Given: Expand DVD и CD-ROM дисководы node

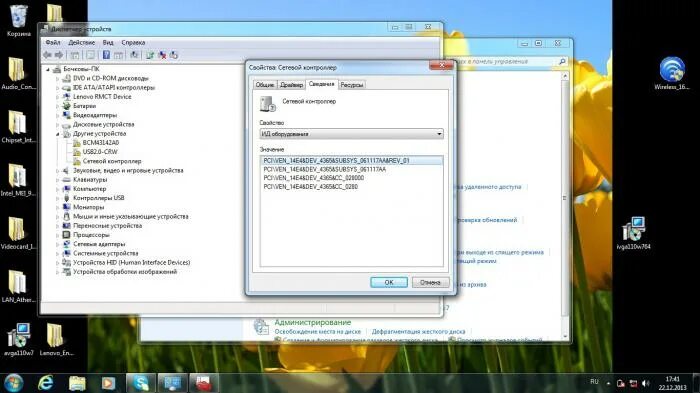Looking at the screenshot, I should [x=58, y=79].
